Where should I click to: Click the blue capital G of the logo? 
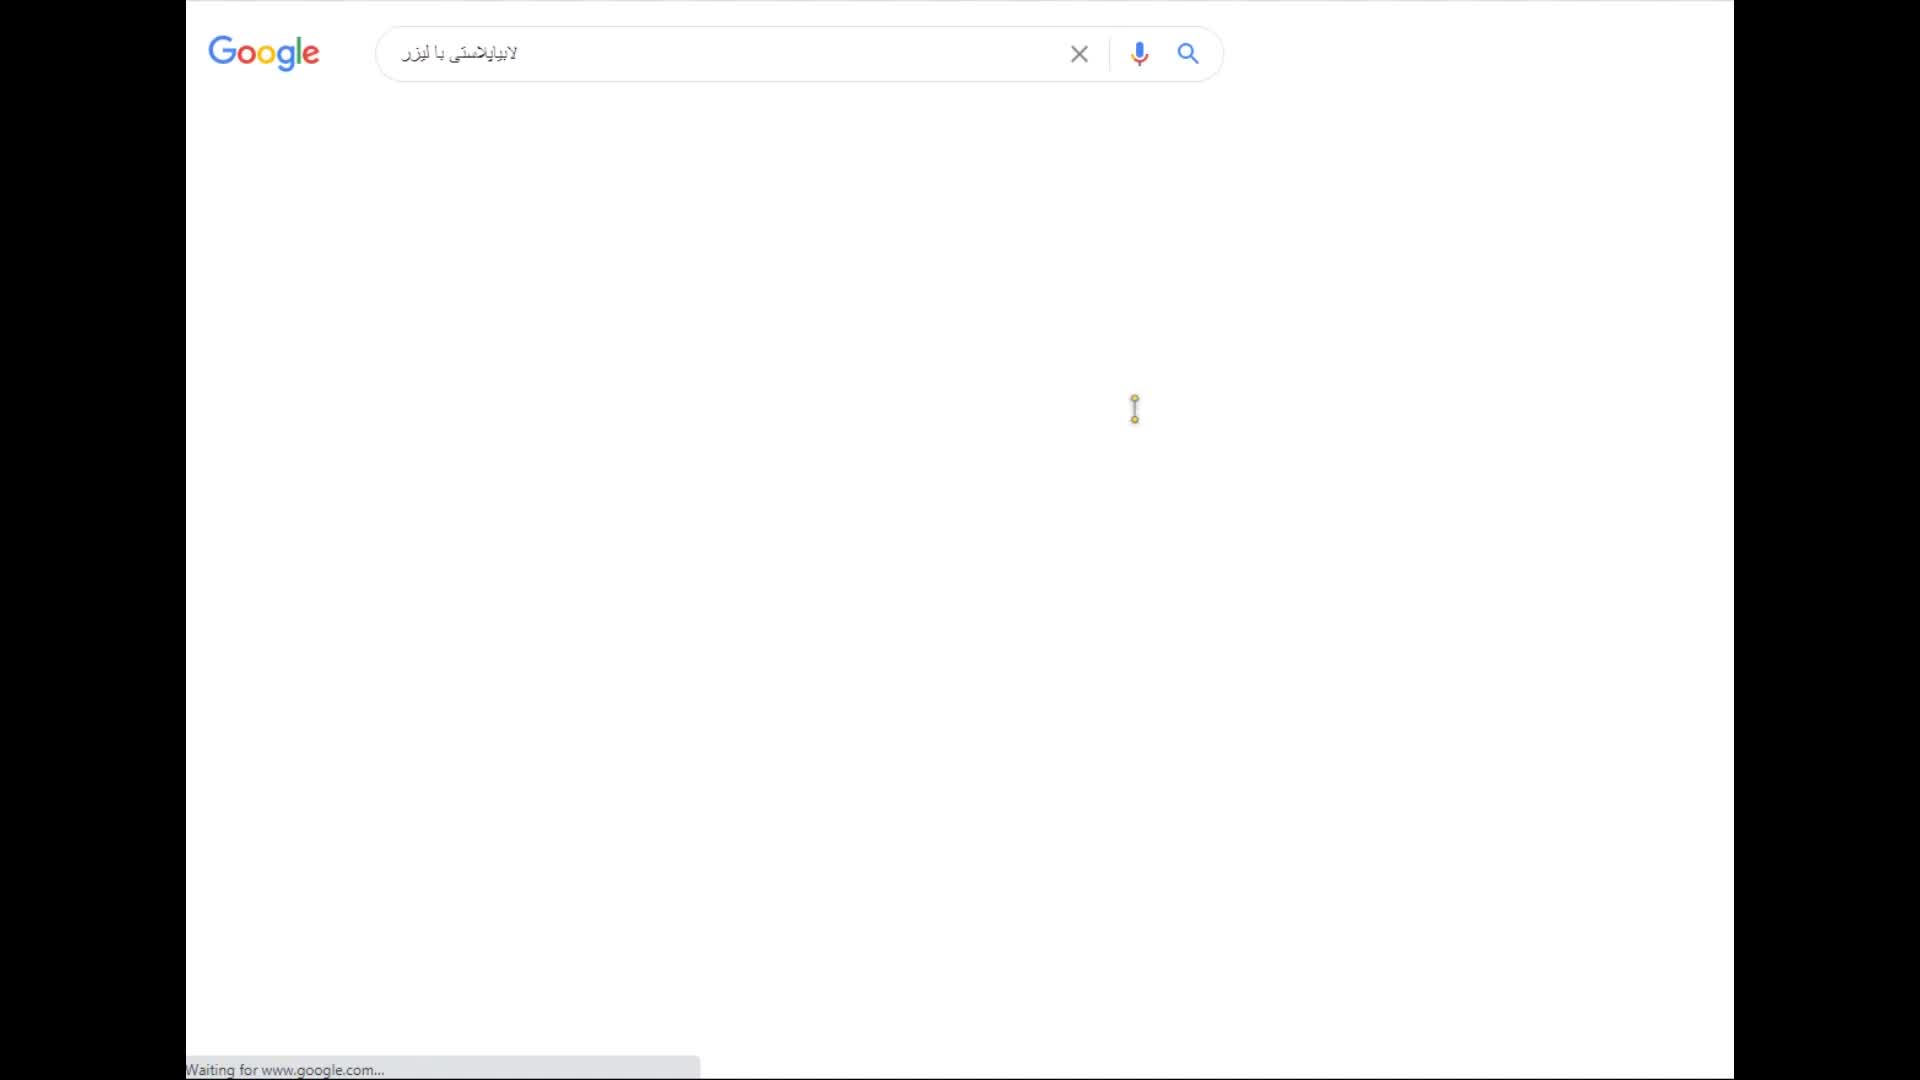[222, 50]
